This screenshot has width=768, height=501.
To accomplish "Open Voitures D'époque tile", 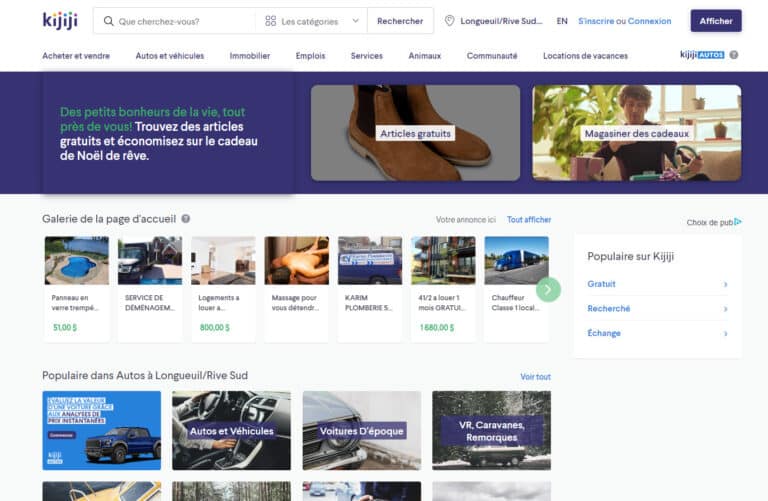I will [x=361, y=430].
